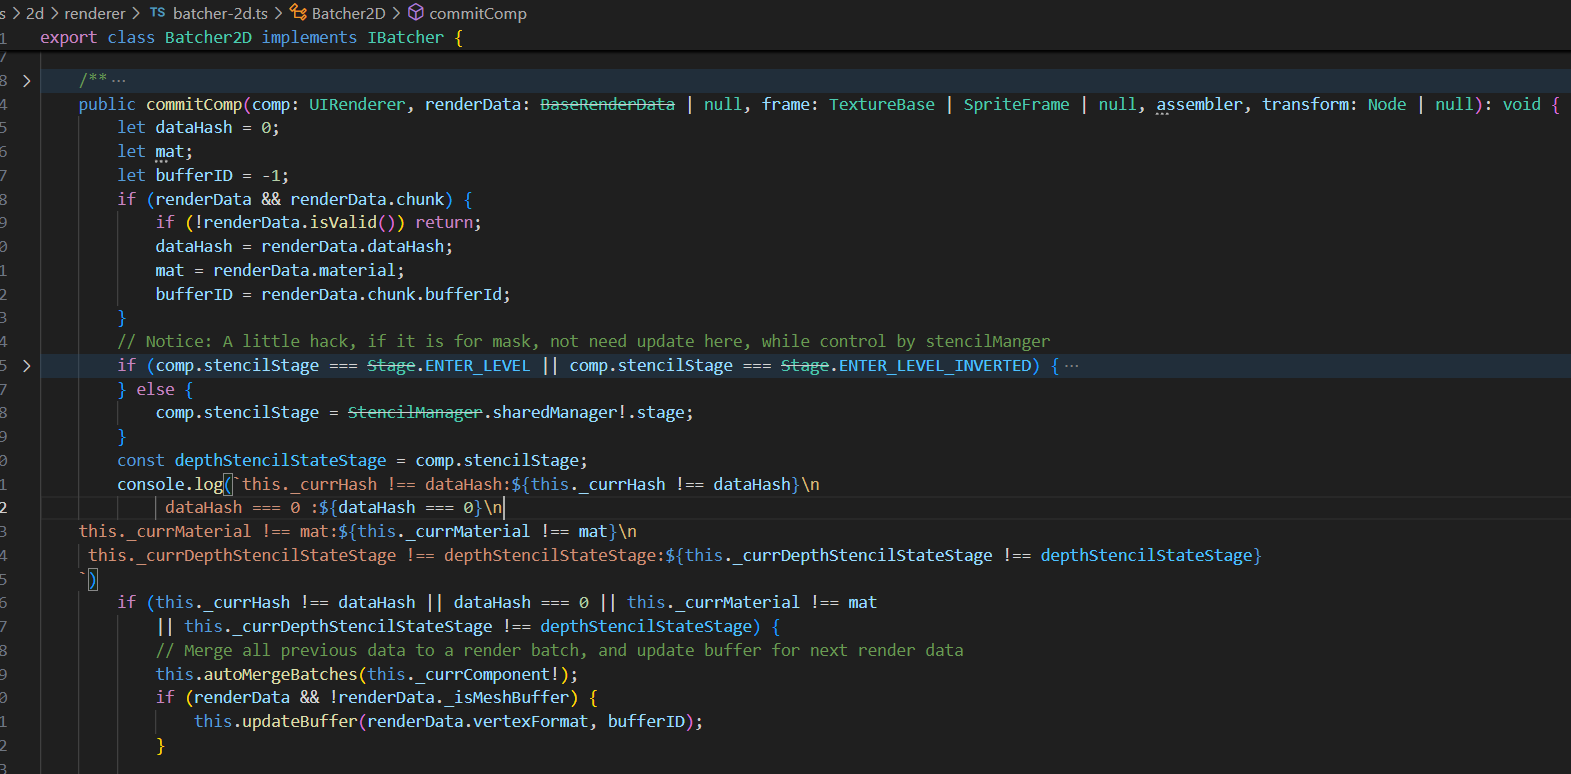Click the deprecated BaseRenderData type
The height and width of the screenshot is (774, 1571).
[x=607, y=104]
